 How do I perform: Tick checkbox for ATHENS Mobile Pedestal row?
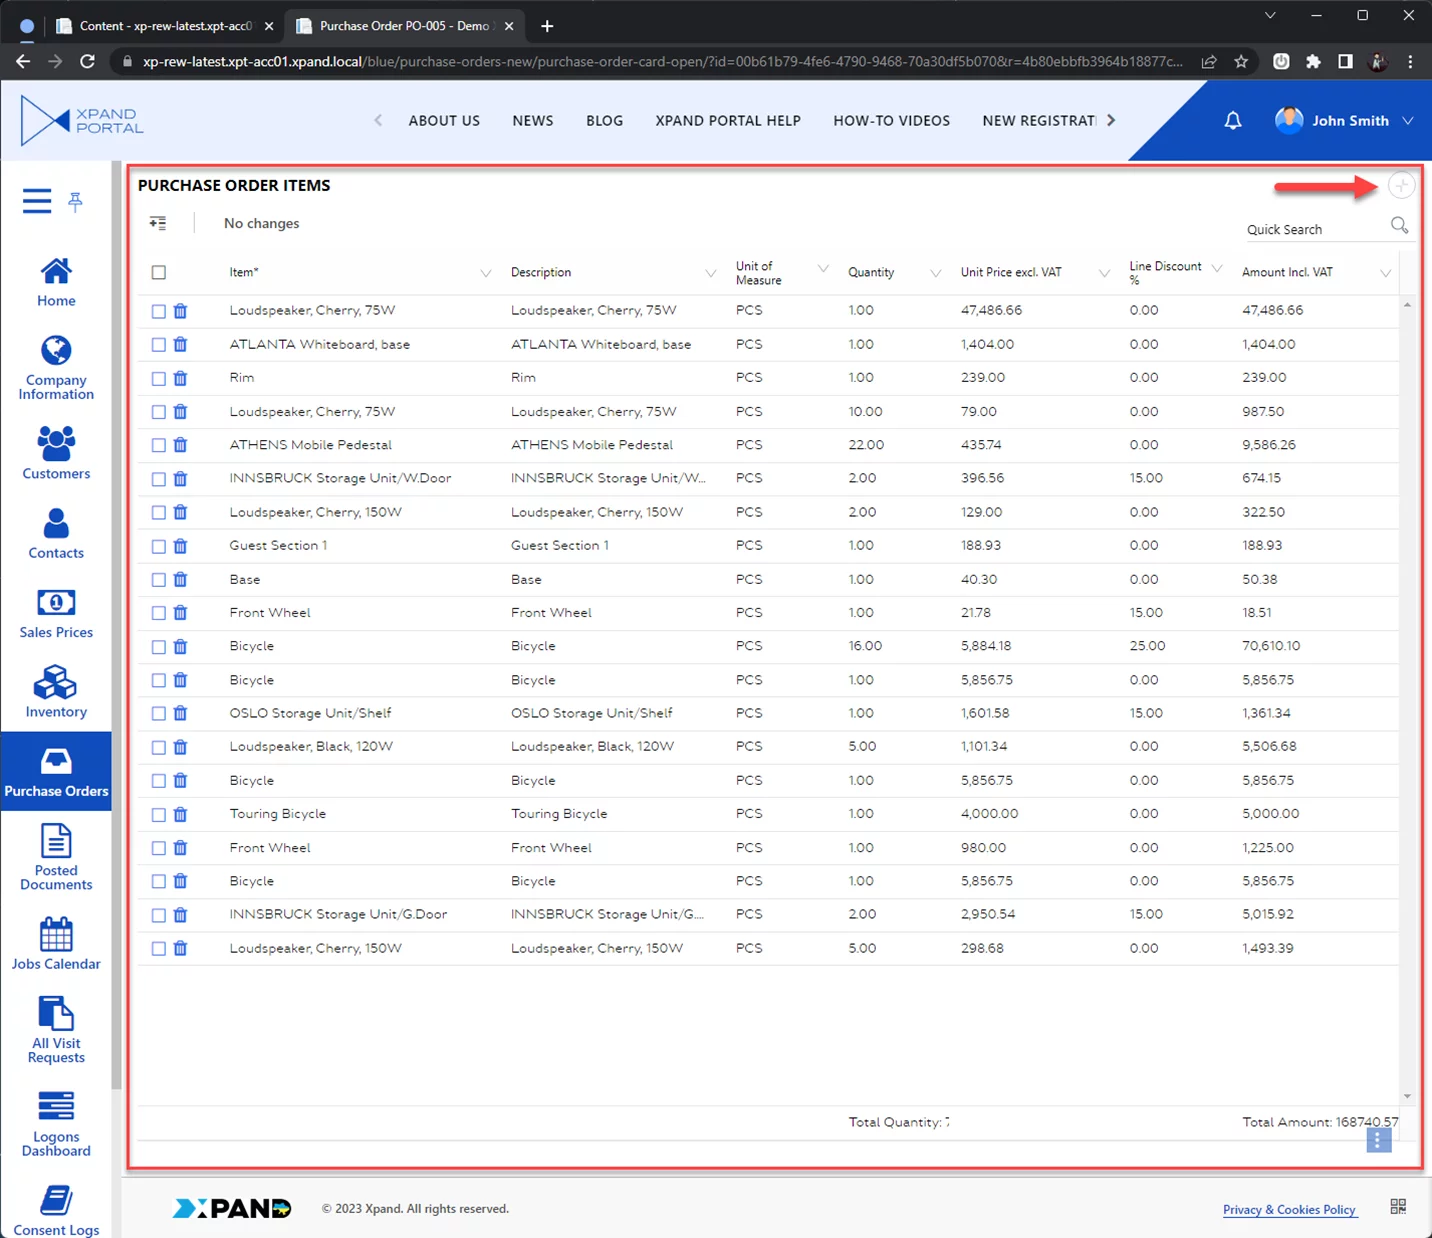(159, 445)
